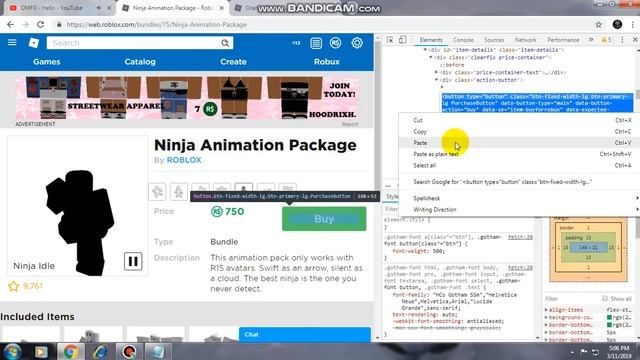The width and height of the screenshot is (640, 360).
Task: Click the Roblox logo home icon
Action: tap(33, 43)
